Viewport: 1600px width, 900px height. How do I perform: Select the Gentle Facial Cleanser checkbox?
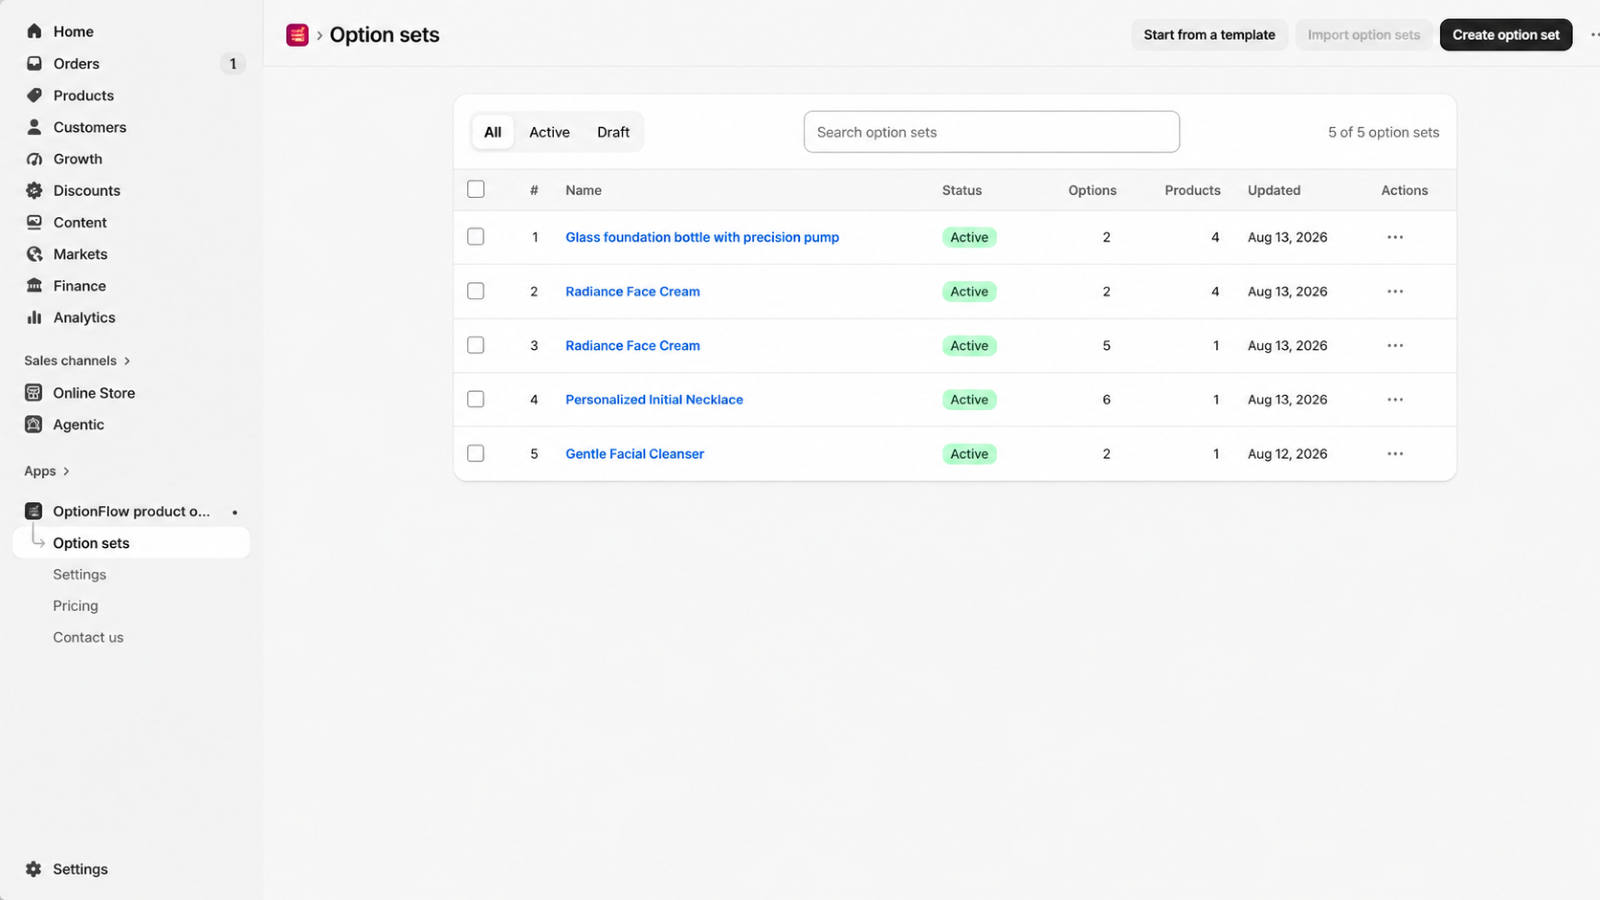pos(476,453)
